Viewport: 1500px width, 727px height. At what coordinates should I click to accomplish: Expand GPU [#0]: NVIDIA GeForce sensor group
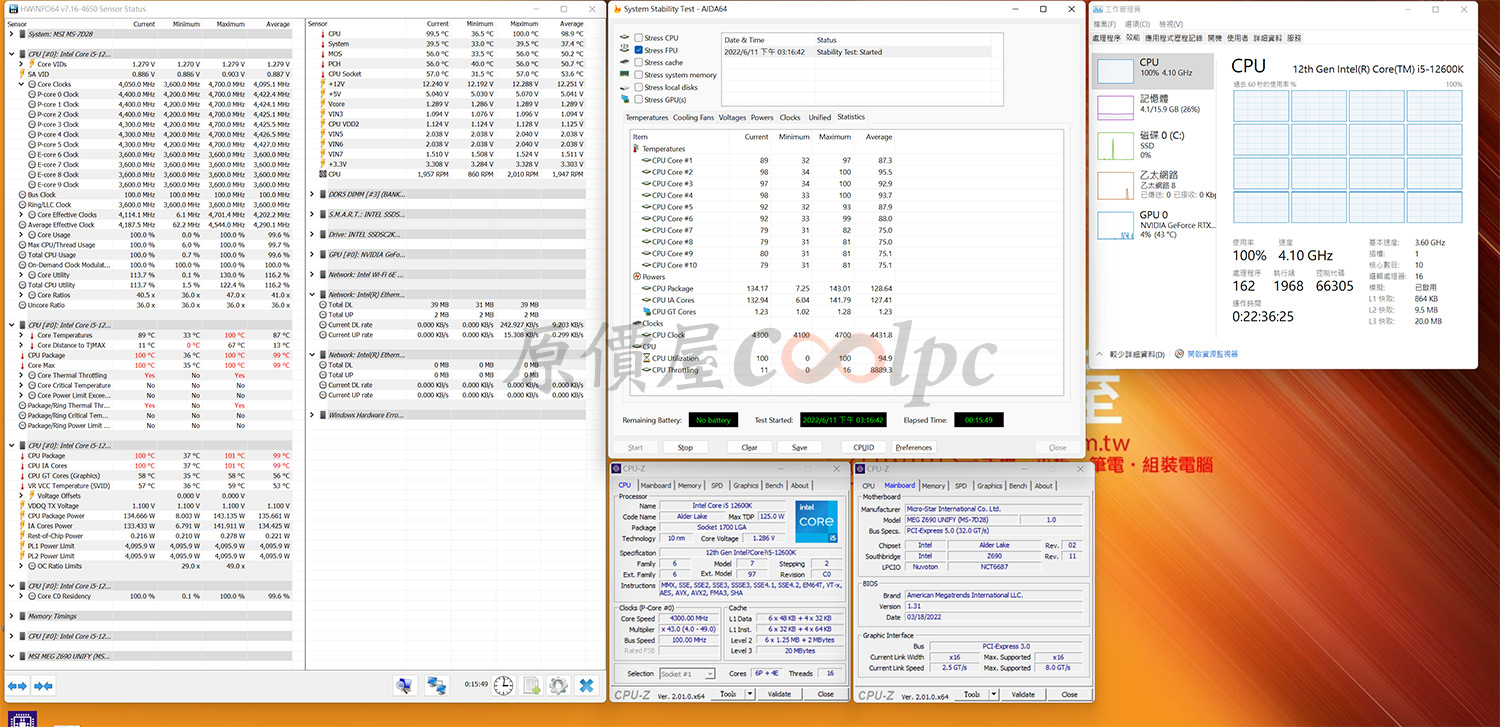point(311,254)
